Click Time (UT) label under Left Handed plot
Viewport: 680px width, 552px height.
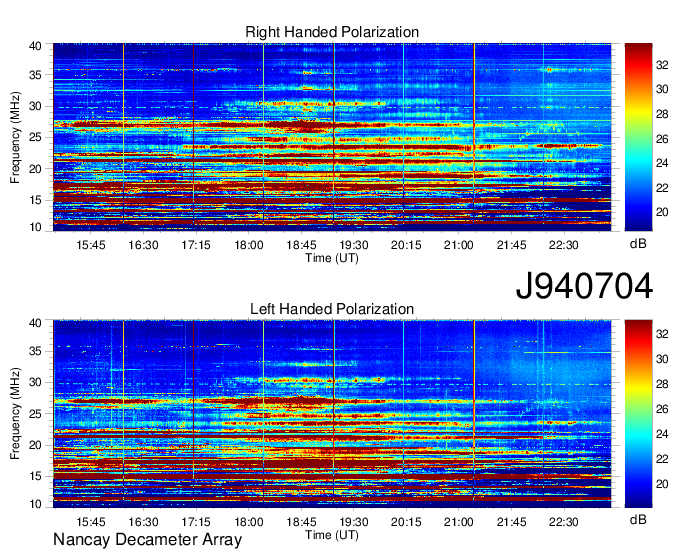coord(332,535)
